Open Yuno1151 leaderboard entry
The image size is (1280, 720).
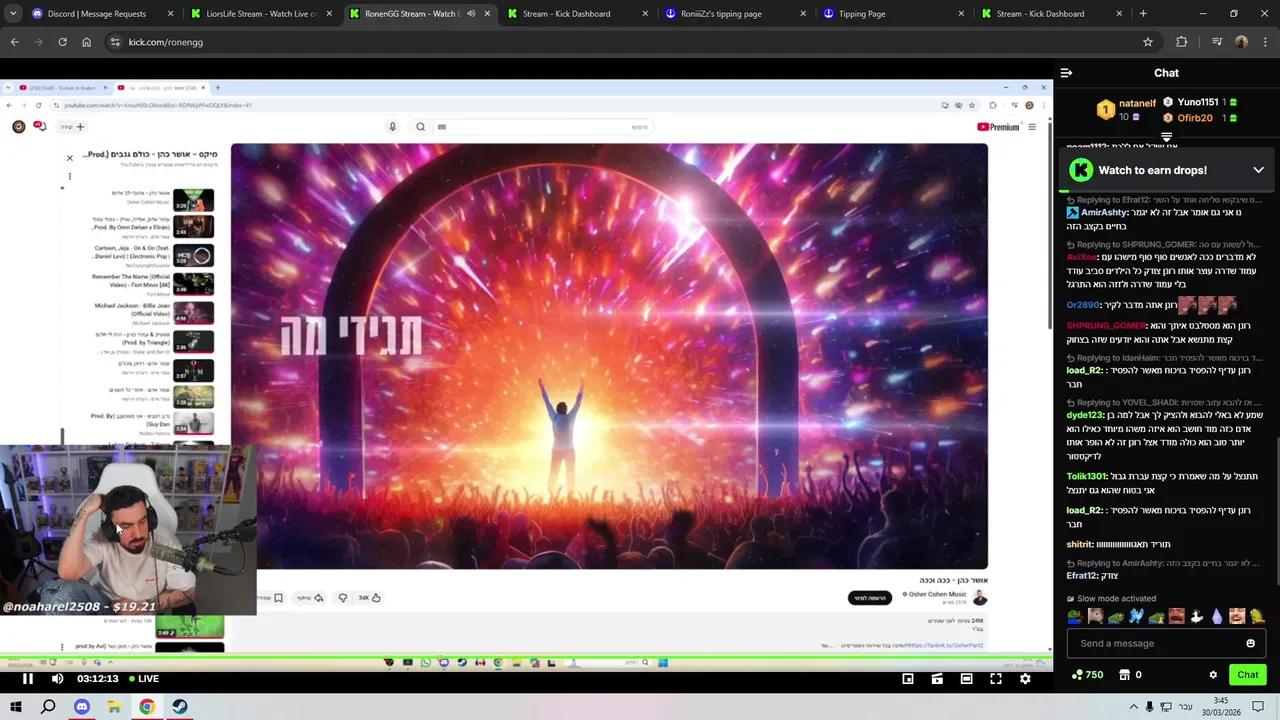click(1200, 102)
